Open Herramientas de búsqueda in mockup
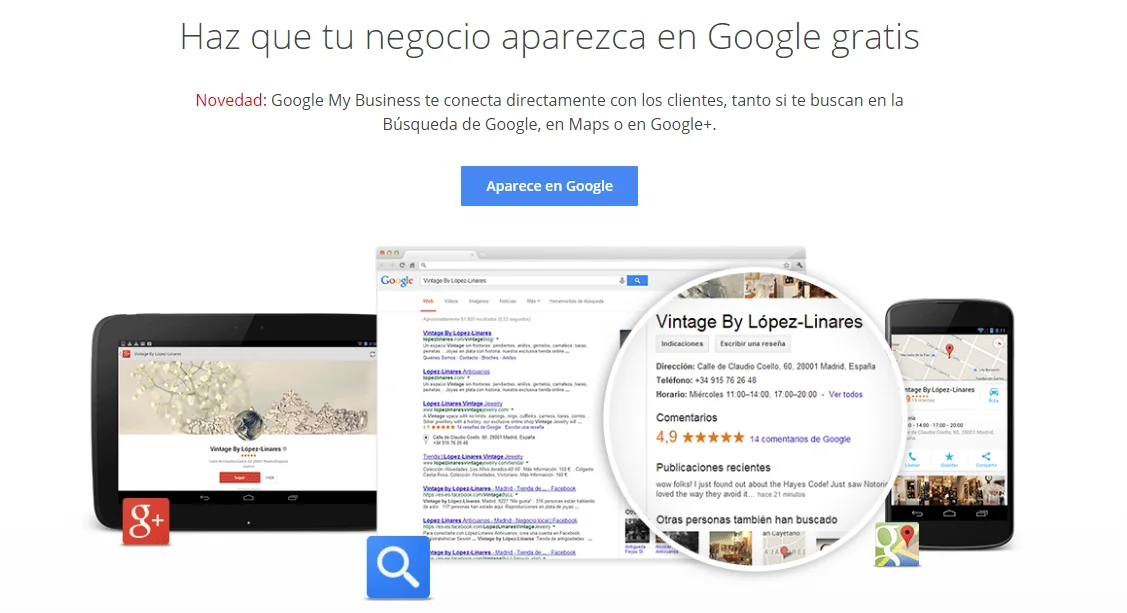This screenshot has height=613, width=1127. pyautogui.click(x=576, y=301)
